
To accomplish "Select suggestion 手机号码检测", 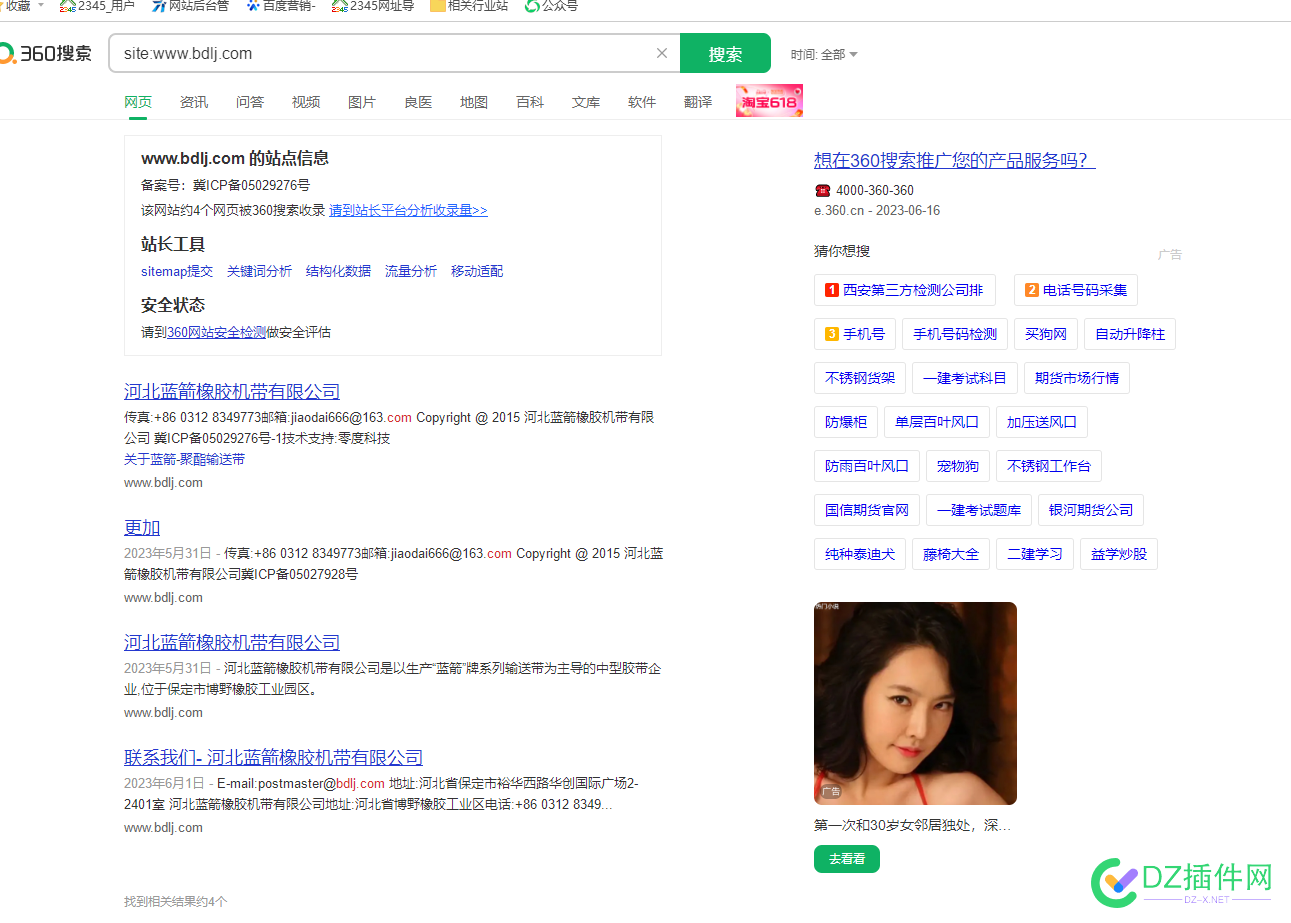I will click(955, 334).
